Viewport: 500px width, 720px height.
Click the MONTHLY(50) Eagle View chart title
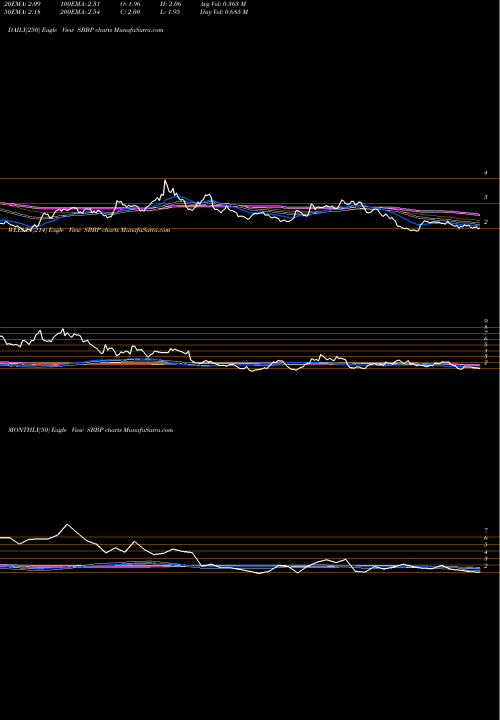pyautogui.click(x=90, y=430)
